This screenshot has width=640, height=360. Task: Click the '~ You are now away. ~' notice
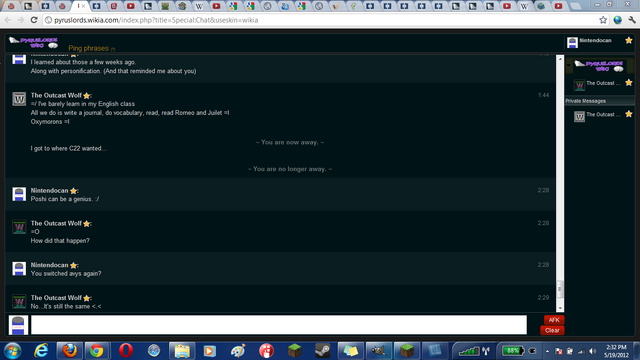pos(290,142)
